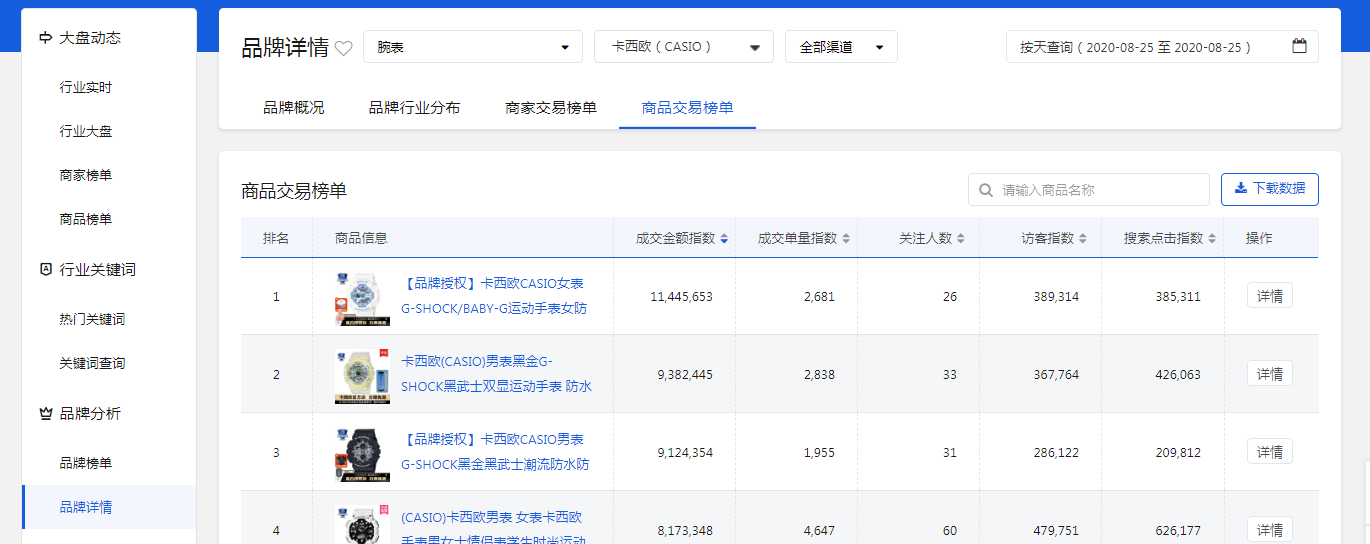The image size is (1370, 544).
Task: Click 详情 button for rank 2 product
Action: point(1270,374)
